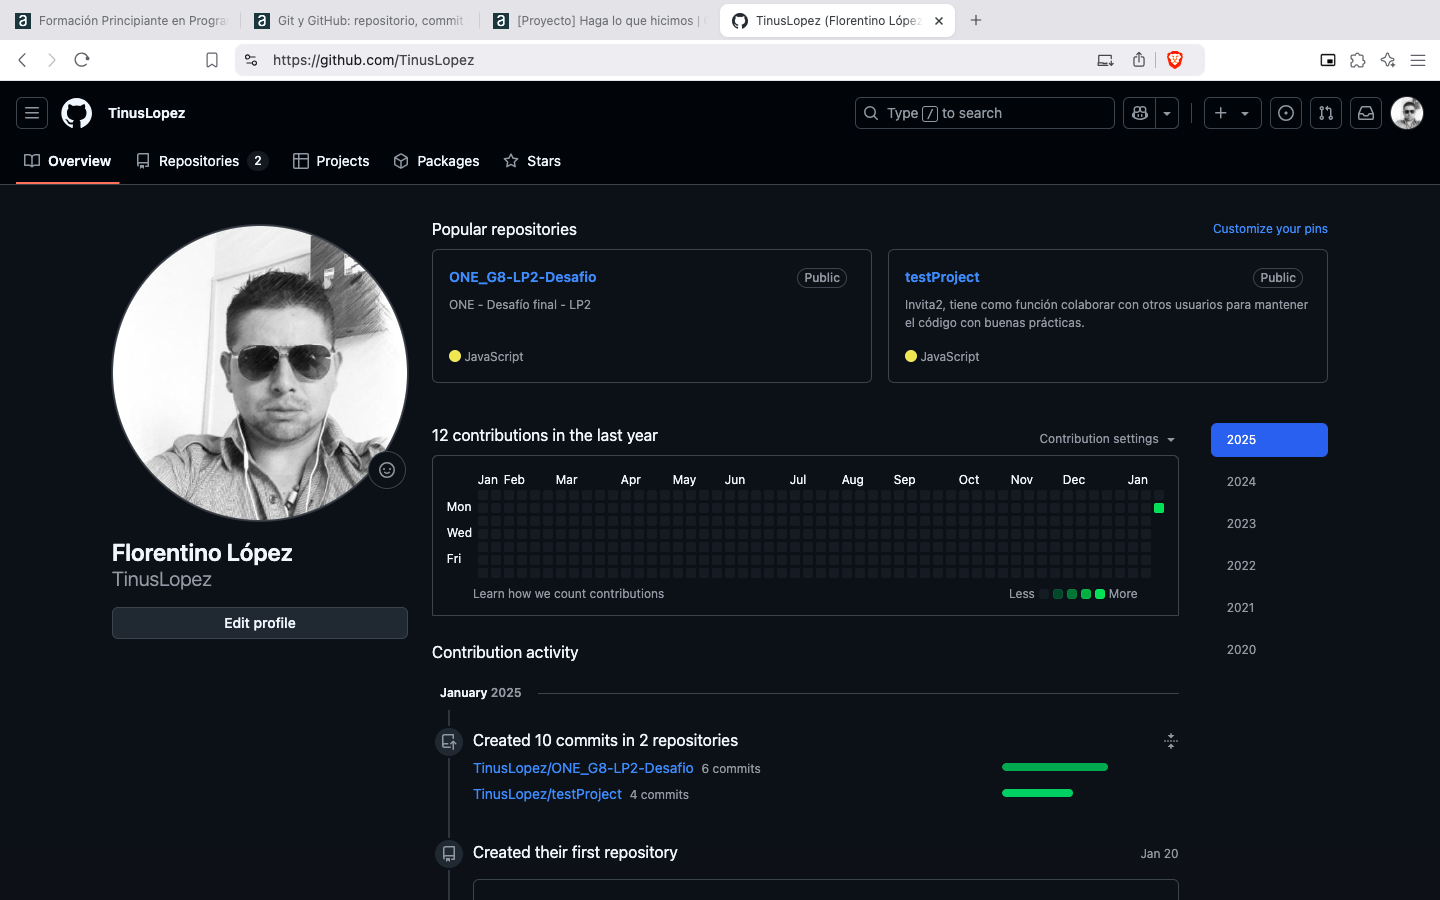Open the Pull requests icon in header
1440x900 pixels.
(x=1326, y=113)
